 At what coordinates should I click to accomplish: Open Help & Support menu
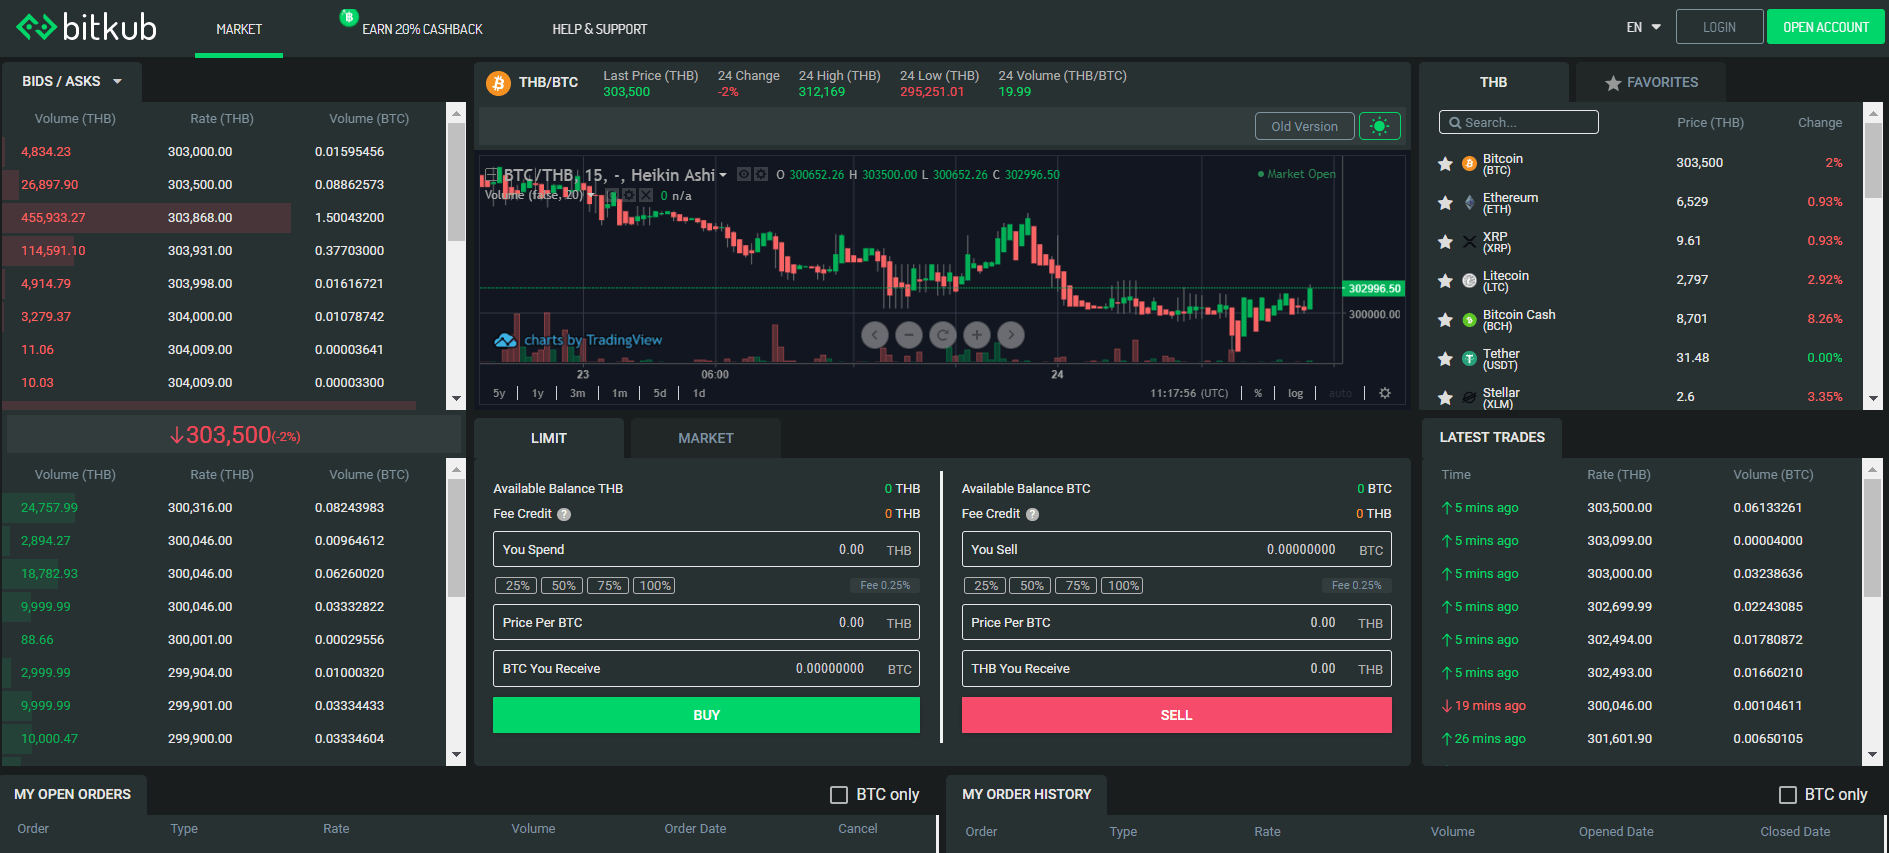pyautogui.click(x=600, y=29)
